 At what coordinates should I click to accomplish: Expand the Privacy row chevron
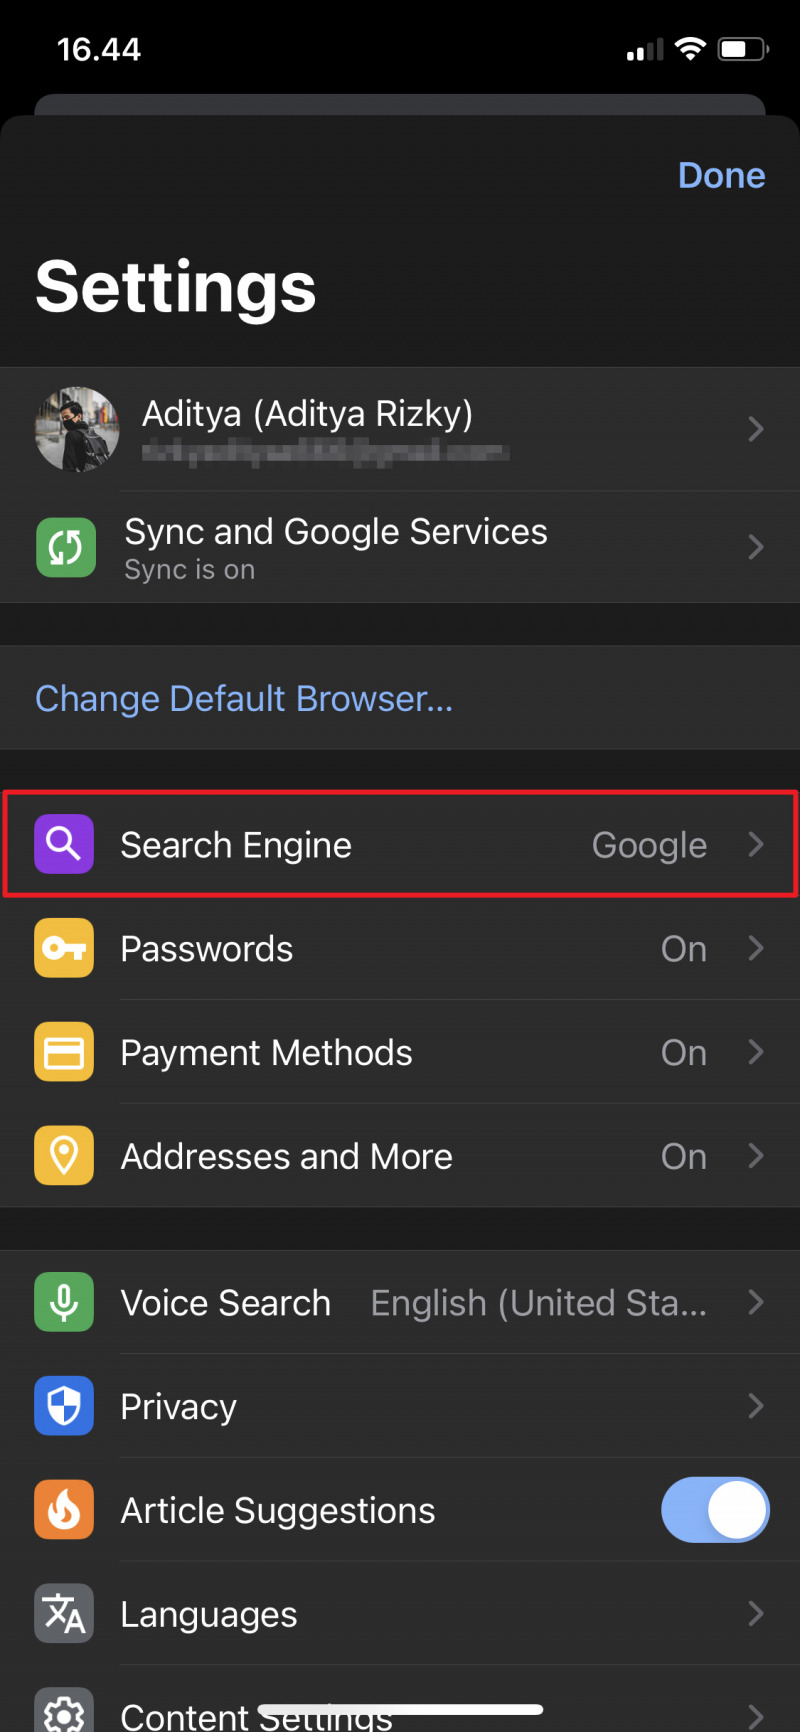click(x=756, y=1406)
